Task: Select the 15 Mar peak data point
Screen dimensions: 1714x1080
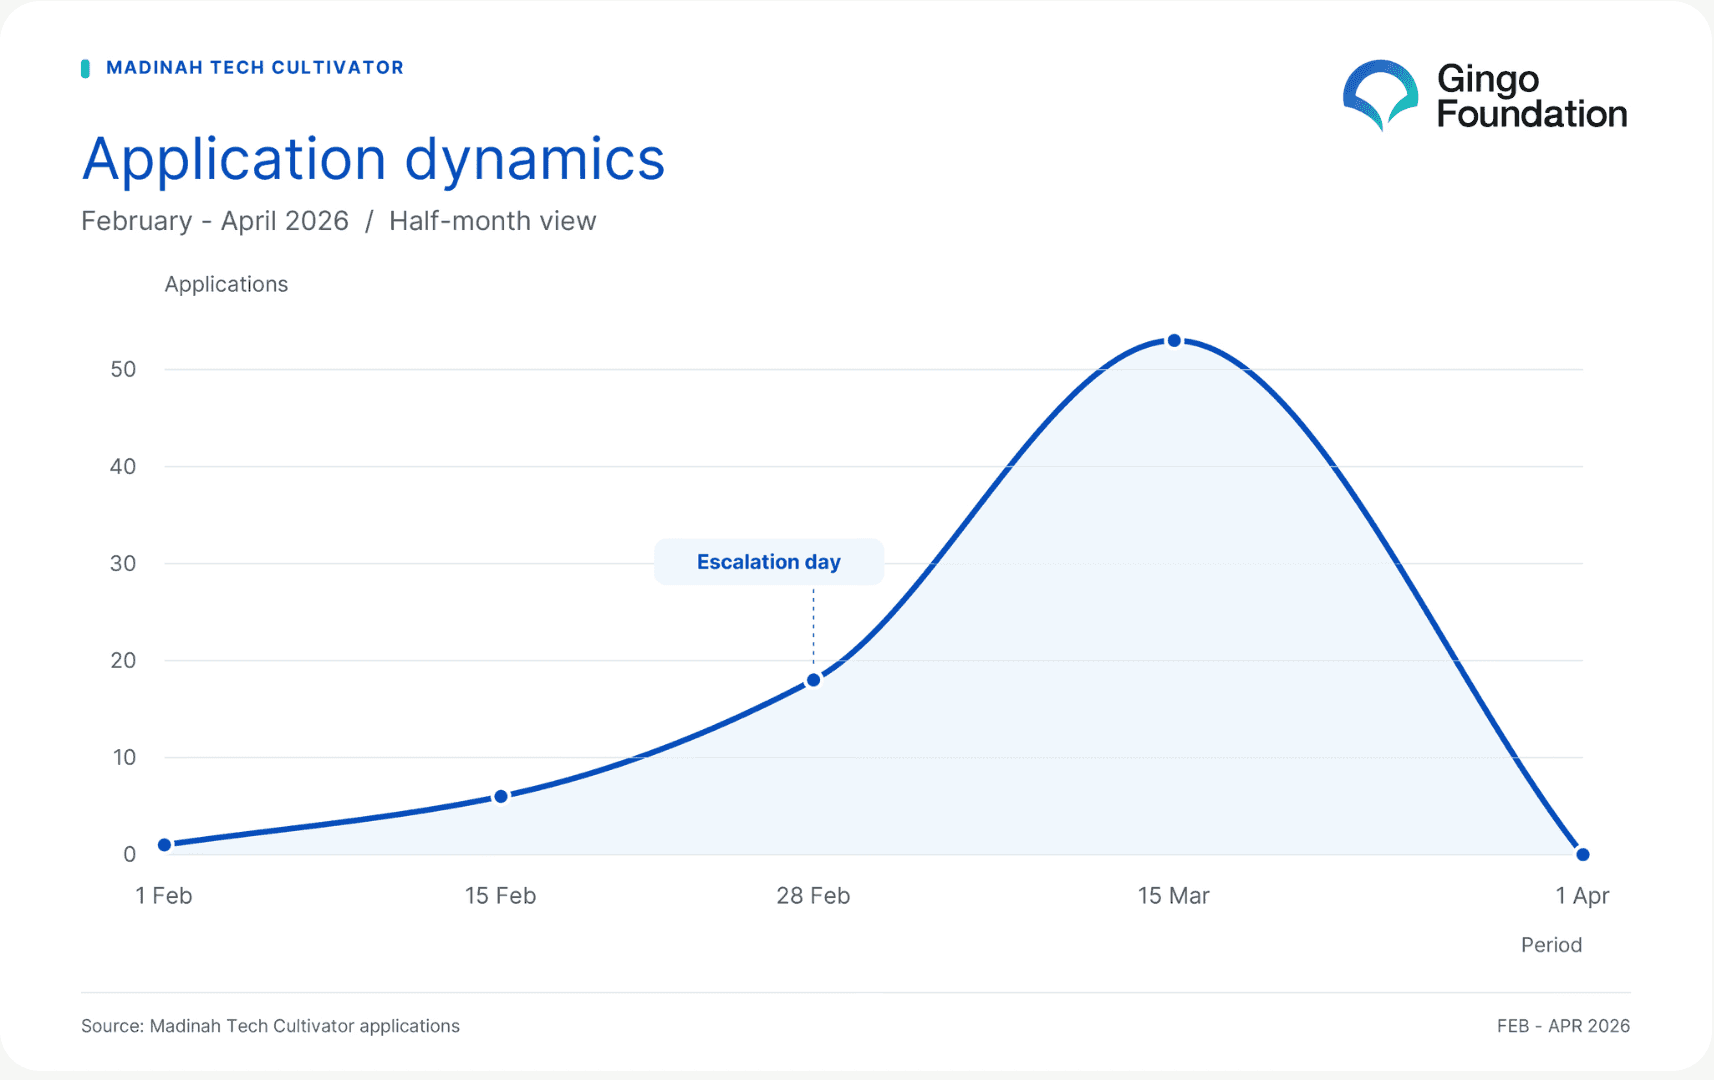Action: tap(1175, 341)
